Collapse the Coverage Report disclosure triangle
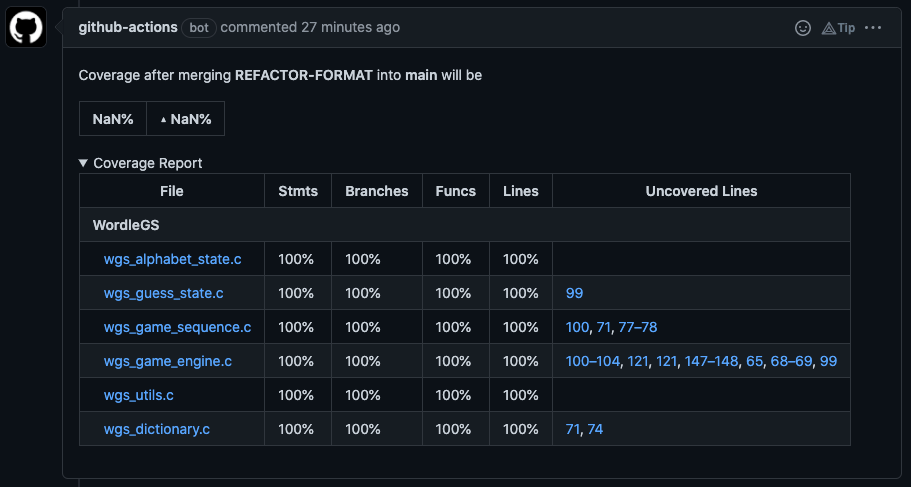This screenshot has height=487, width=911. [x=84, y=163]
